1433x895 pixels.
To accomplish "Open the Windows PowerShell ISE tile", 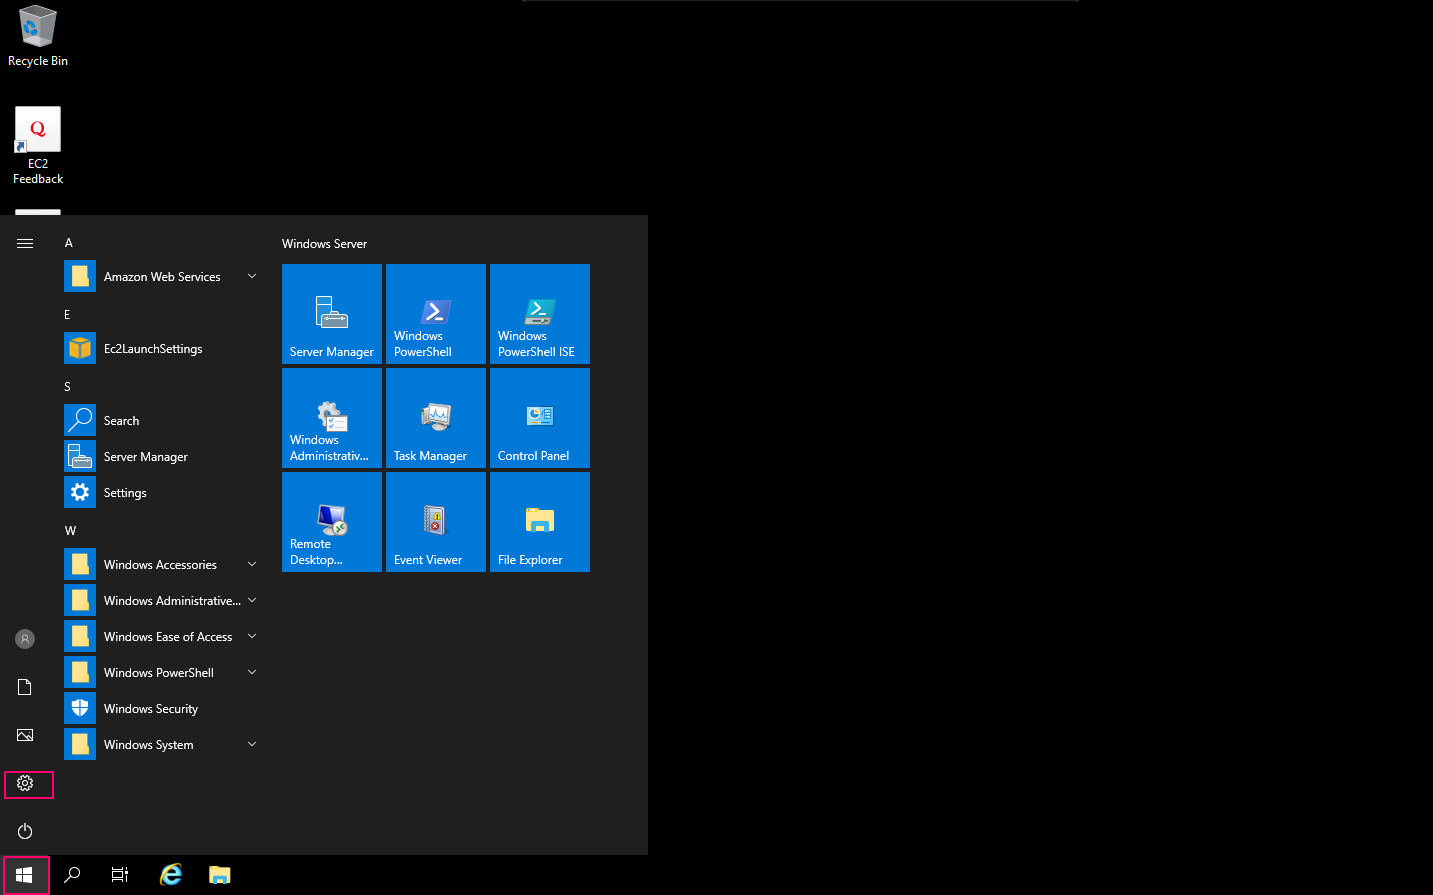I will [x=540, y=314].
